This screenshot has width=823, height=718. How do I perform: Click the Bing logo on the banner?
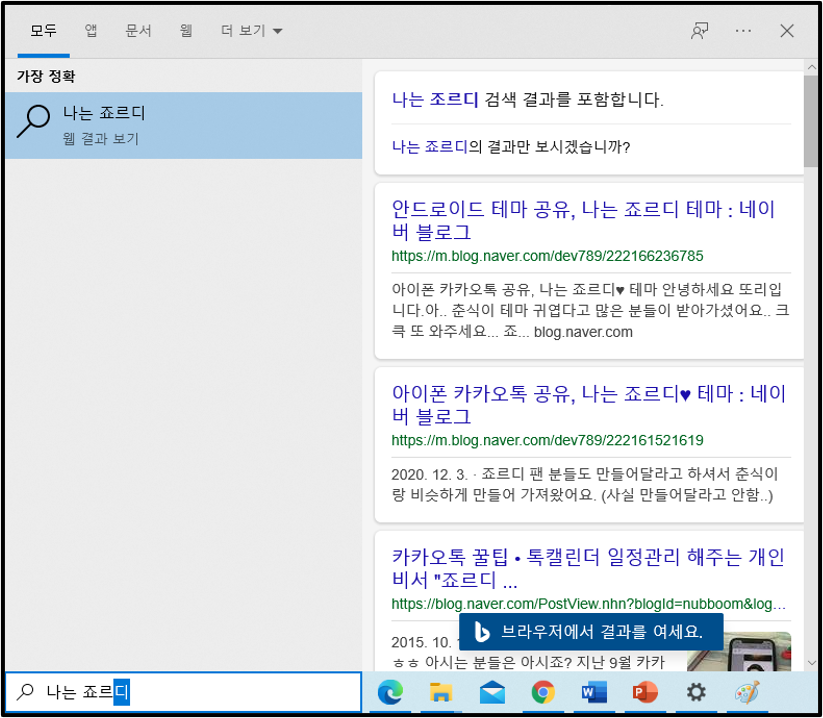coord(481,631)
